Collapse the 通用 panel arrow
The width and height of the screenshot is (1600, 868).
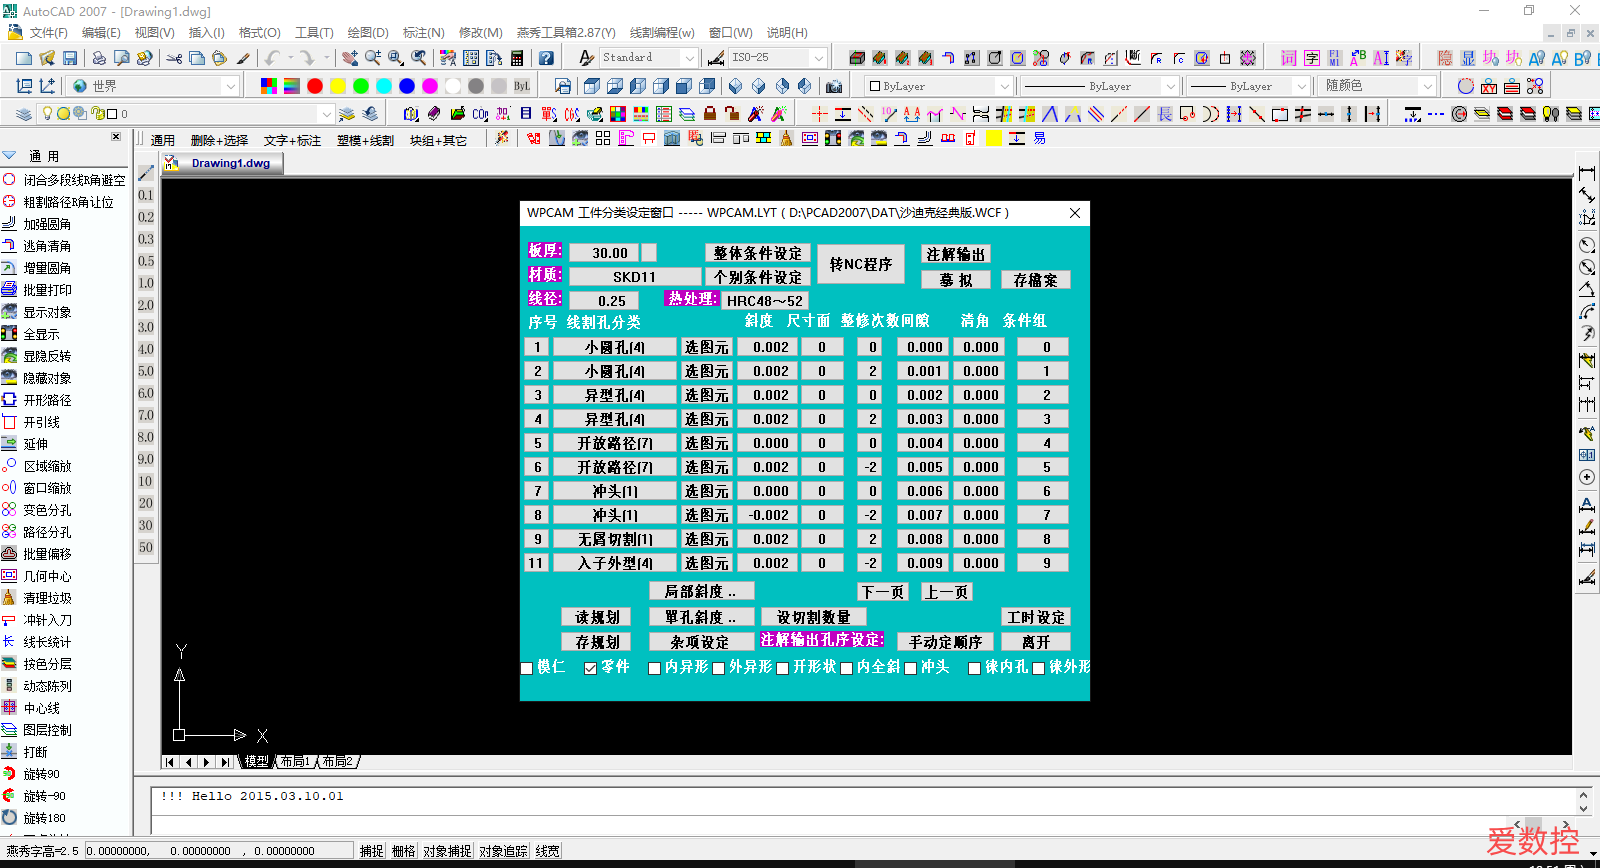(9, 156)
